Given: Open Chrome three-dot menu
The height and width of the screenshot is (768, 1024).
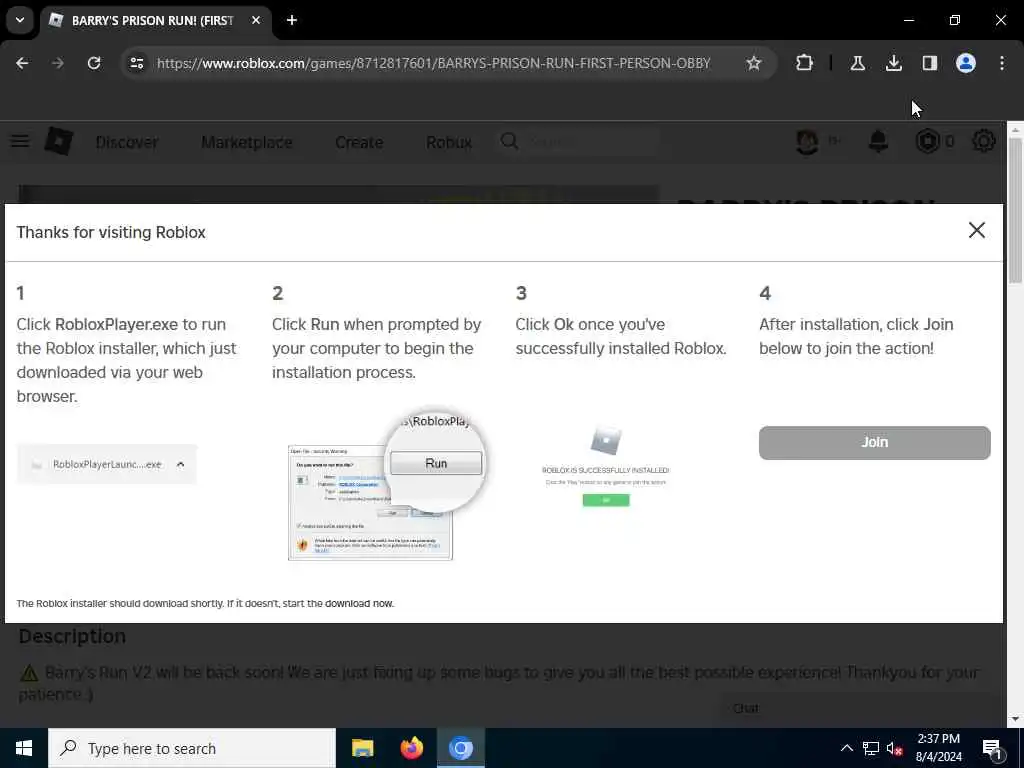Looking at the screenshot, I should [x=1002, y=63].
